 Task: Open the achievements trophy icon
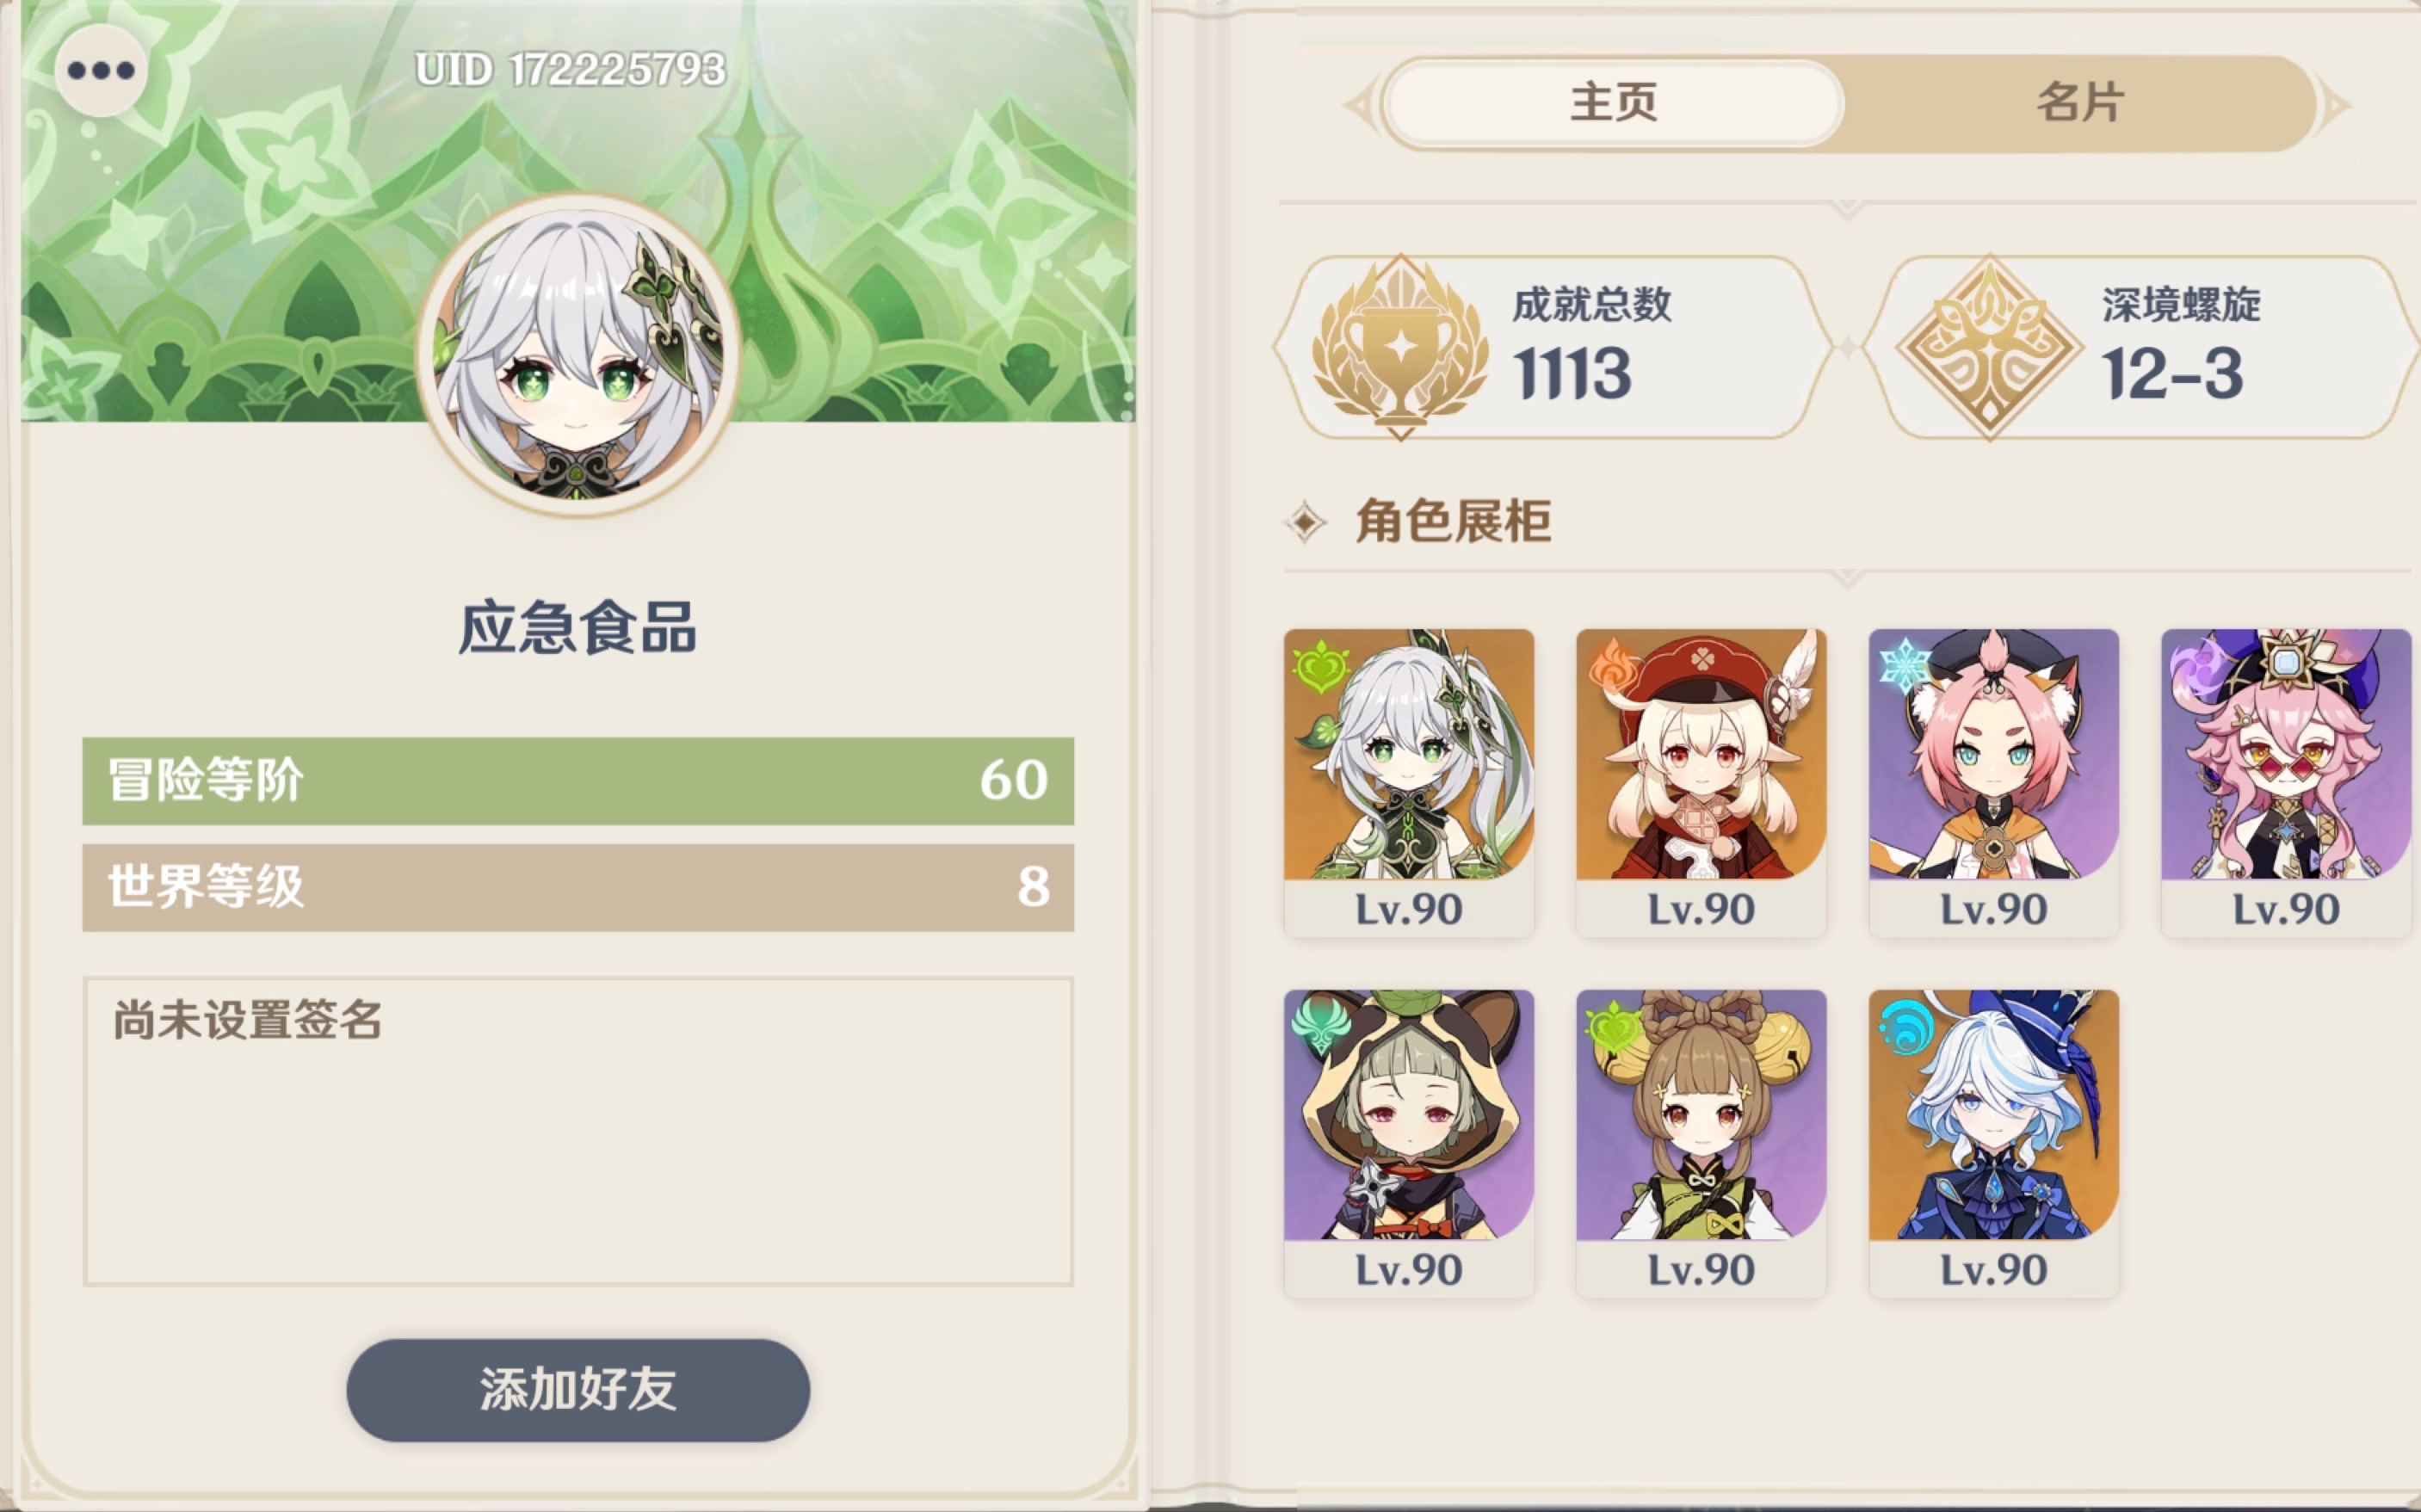pyautogui.click(x=1400, y=347)
